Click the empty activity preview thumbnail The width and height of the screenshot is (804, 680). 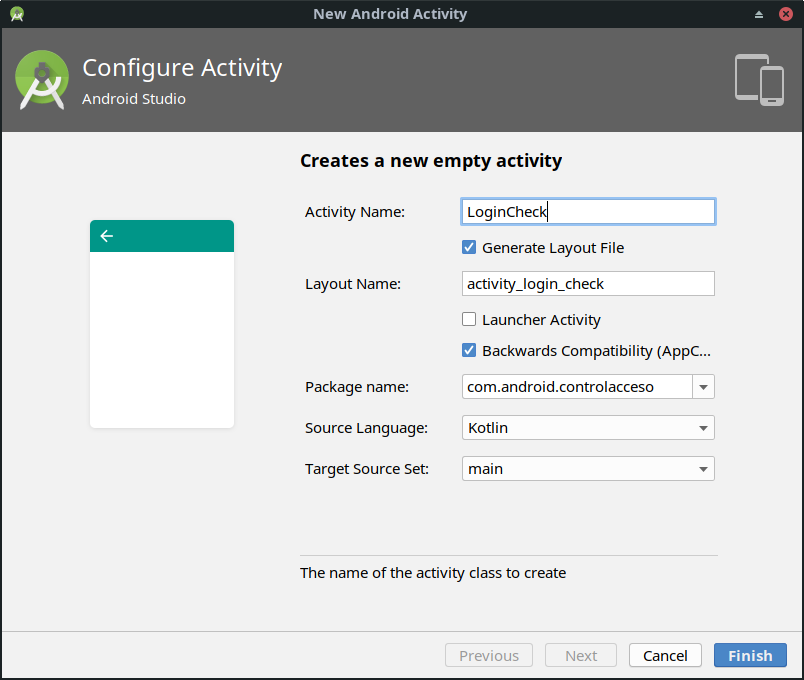pyautogui.click(x=162, y=338)
